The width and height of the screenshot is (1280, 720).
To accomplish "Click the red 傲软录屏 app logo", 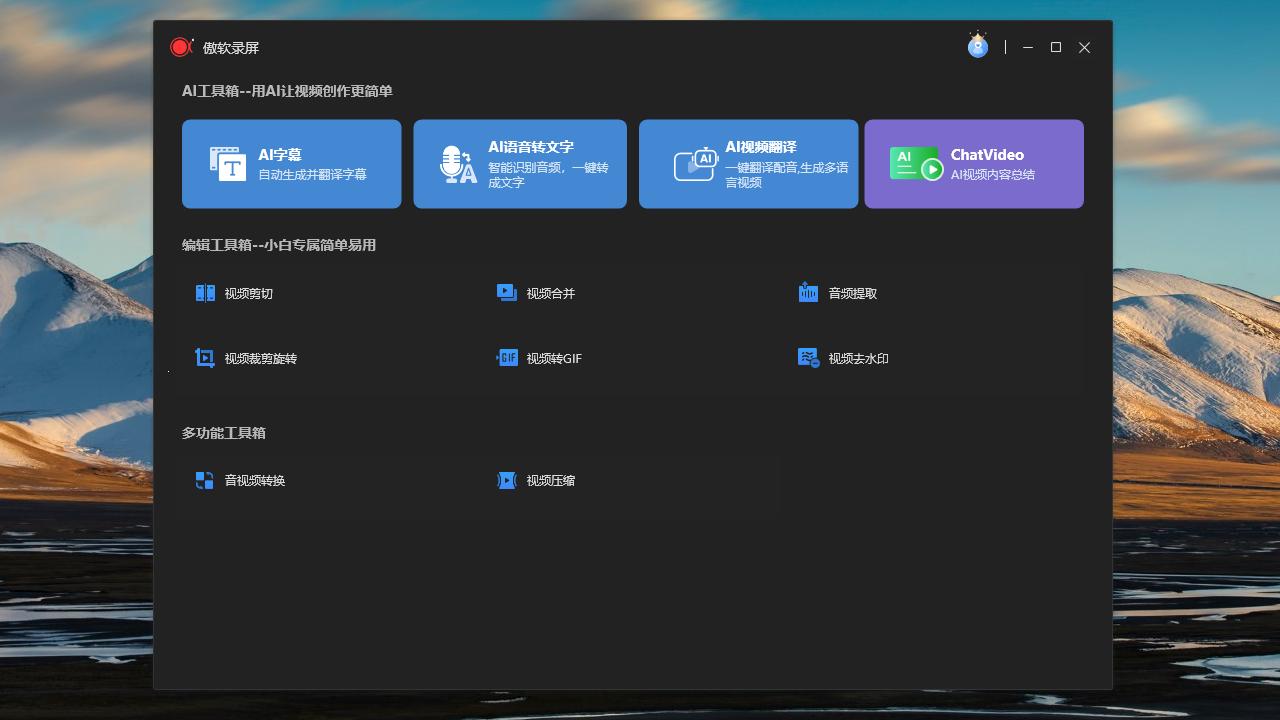I will (x=181, y=46).
